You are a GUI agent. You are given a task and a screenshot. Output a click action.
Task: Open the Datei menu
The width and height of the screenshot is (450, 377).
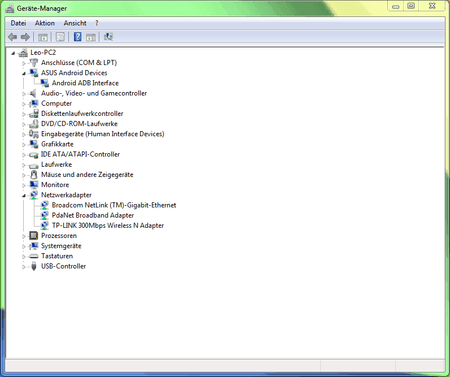click(18, 23)
